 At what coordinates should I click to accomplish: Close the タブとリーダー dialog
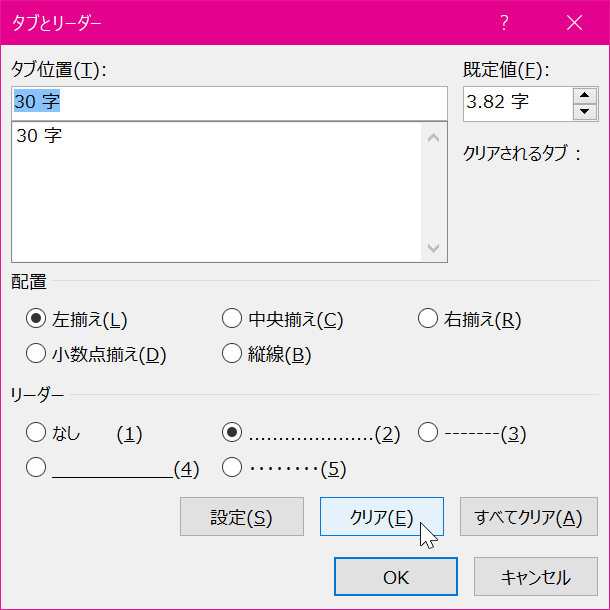(574, 22)
